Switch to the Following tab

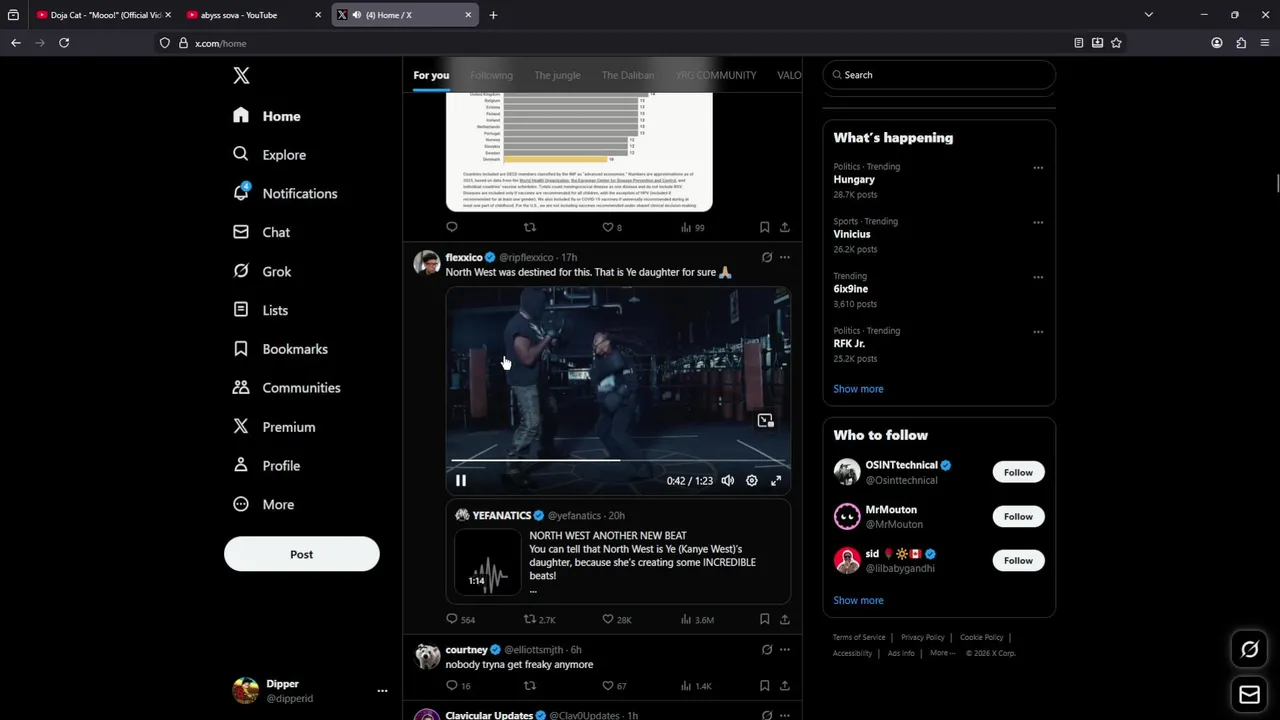(x=491, y=75)
